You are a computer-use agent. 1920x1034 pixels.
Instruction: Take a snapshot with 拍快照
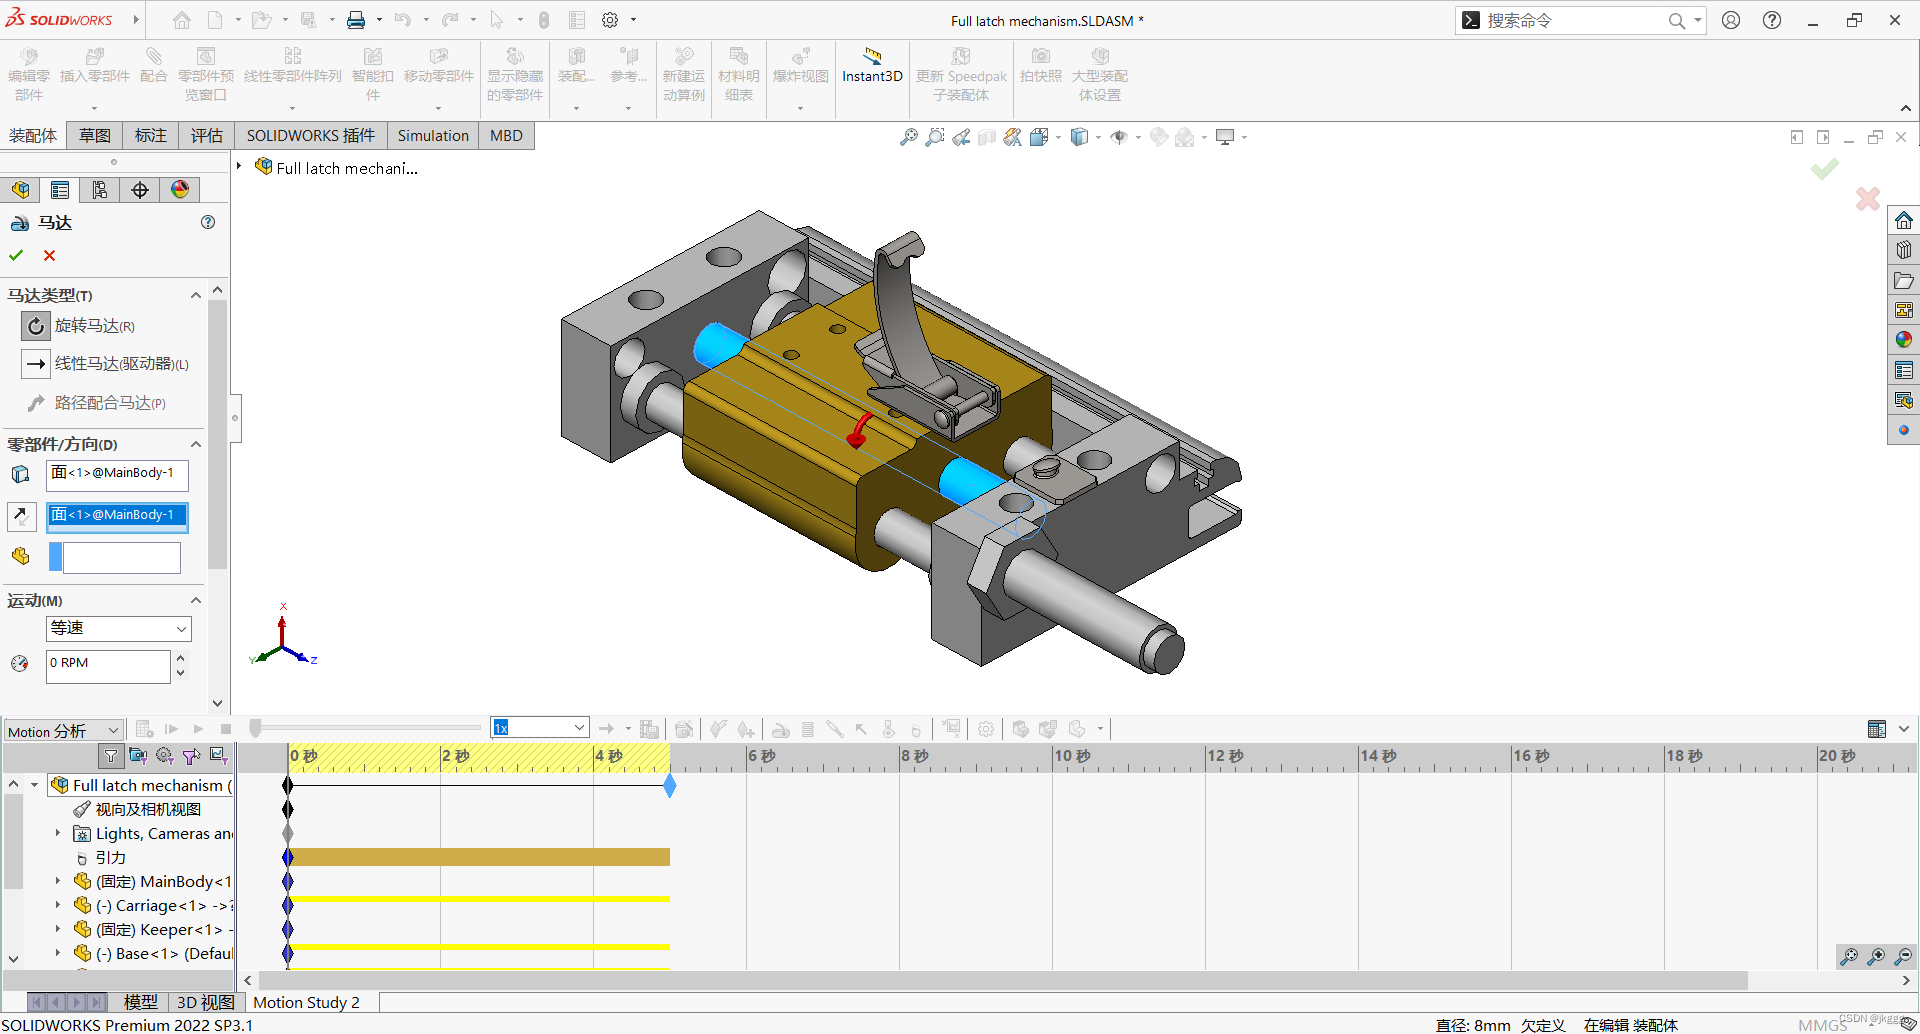(x=1040, y=70)
